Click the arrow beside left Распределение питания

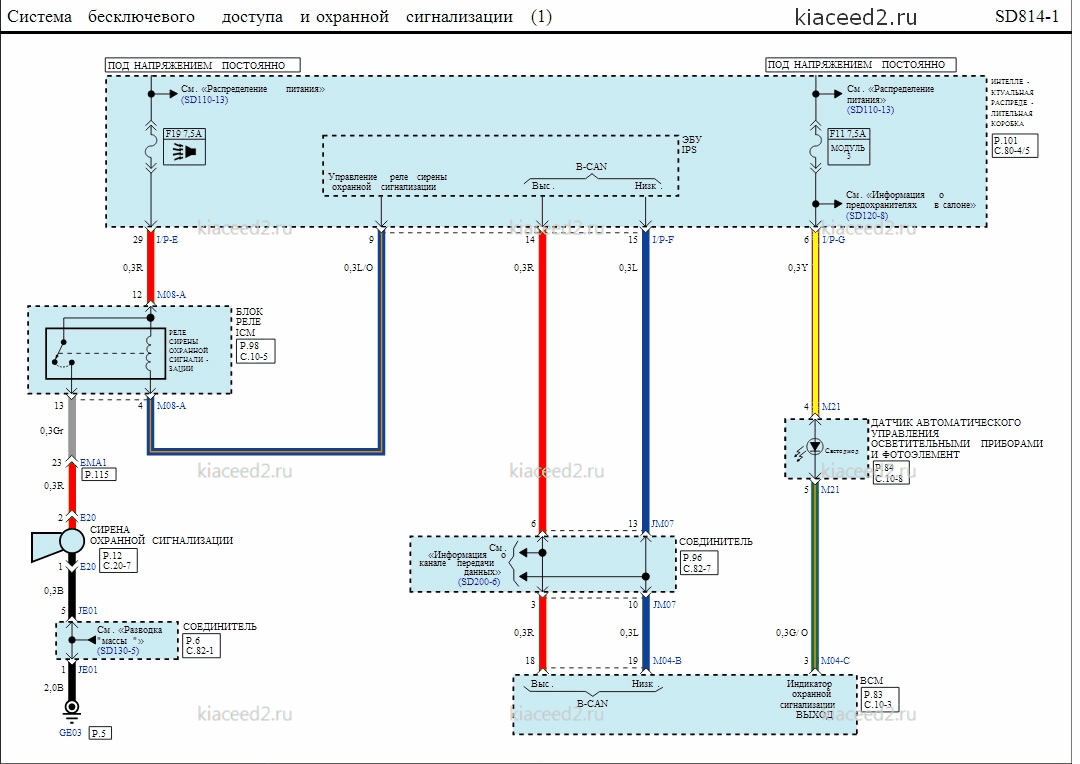[166, 94]
